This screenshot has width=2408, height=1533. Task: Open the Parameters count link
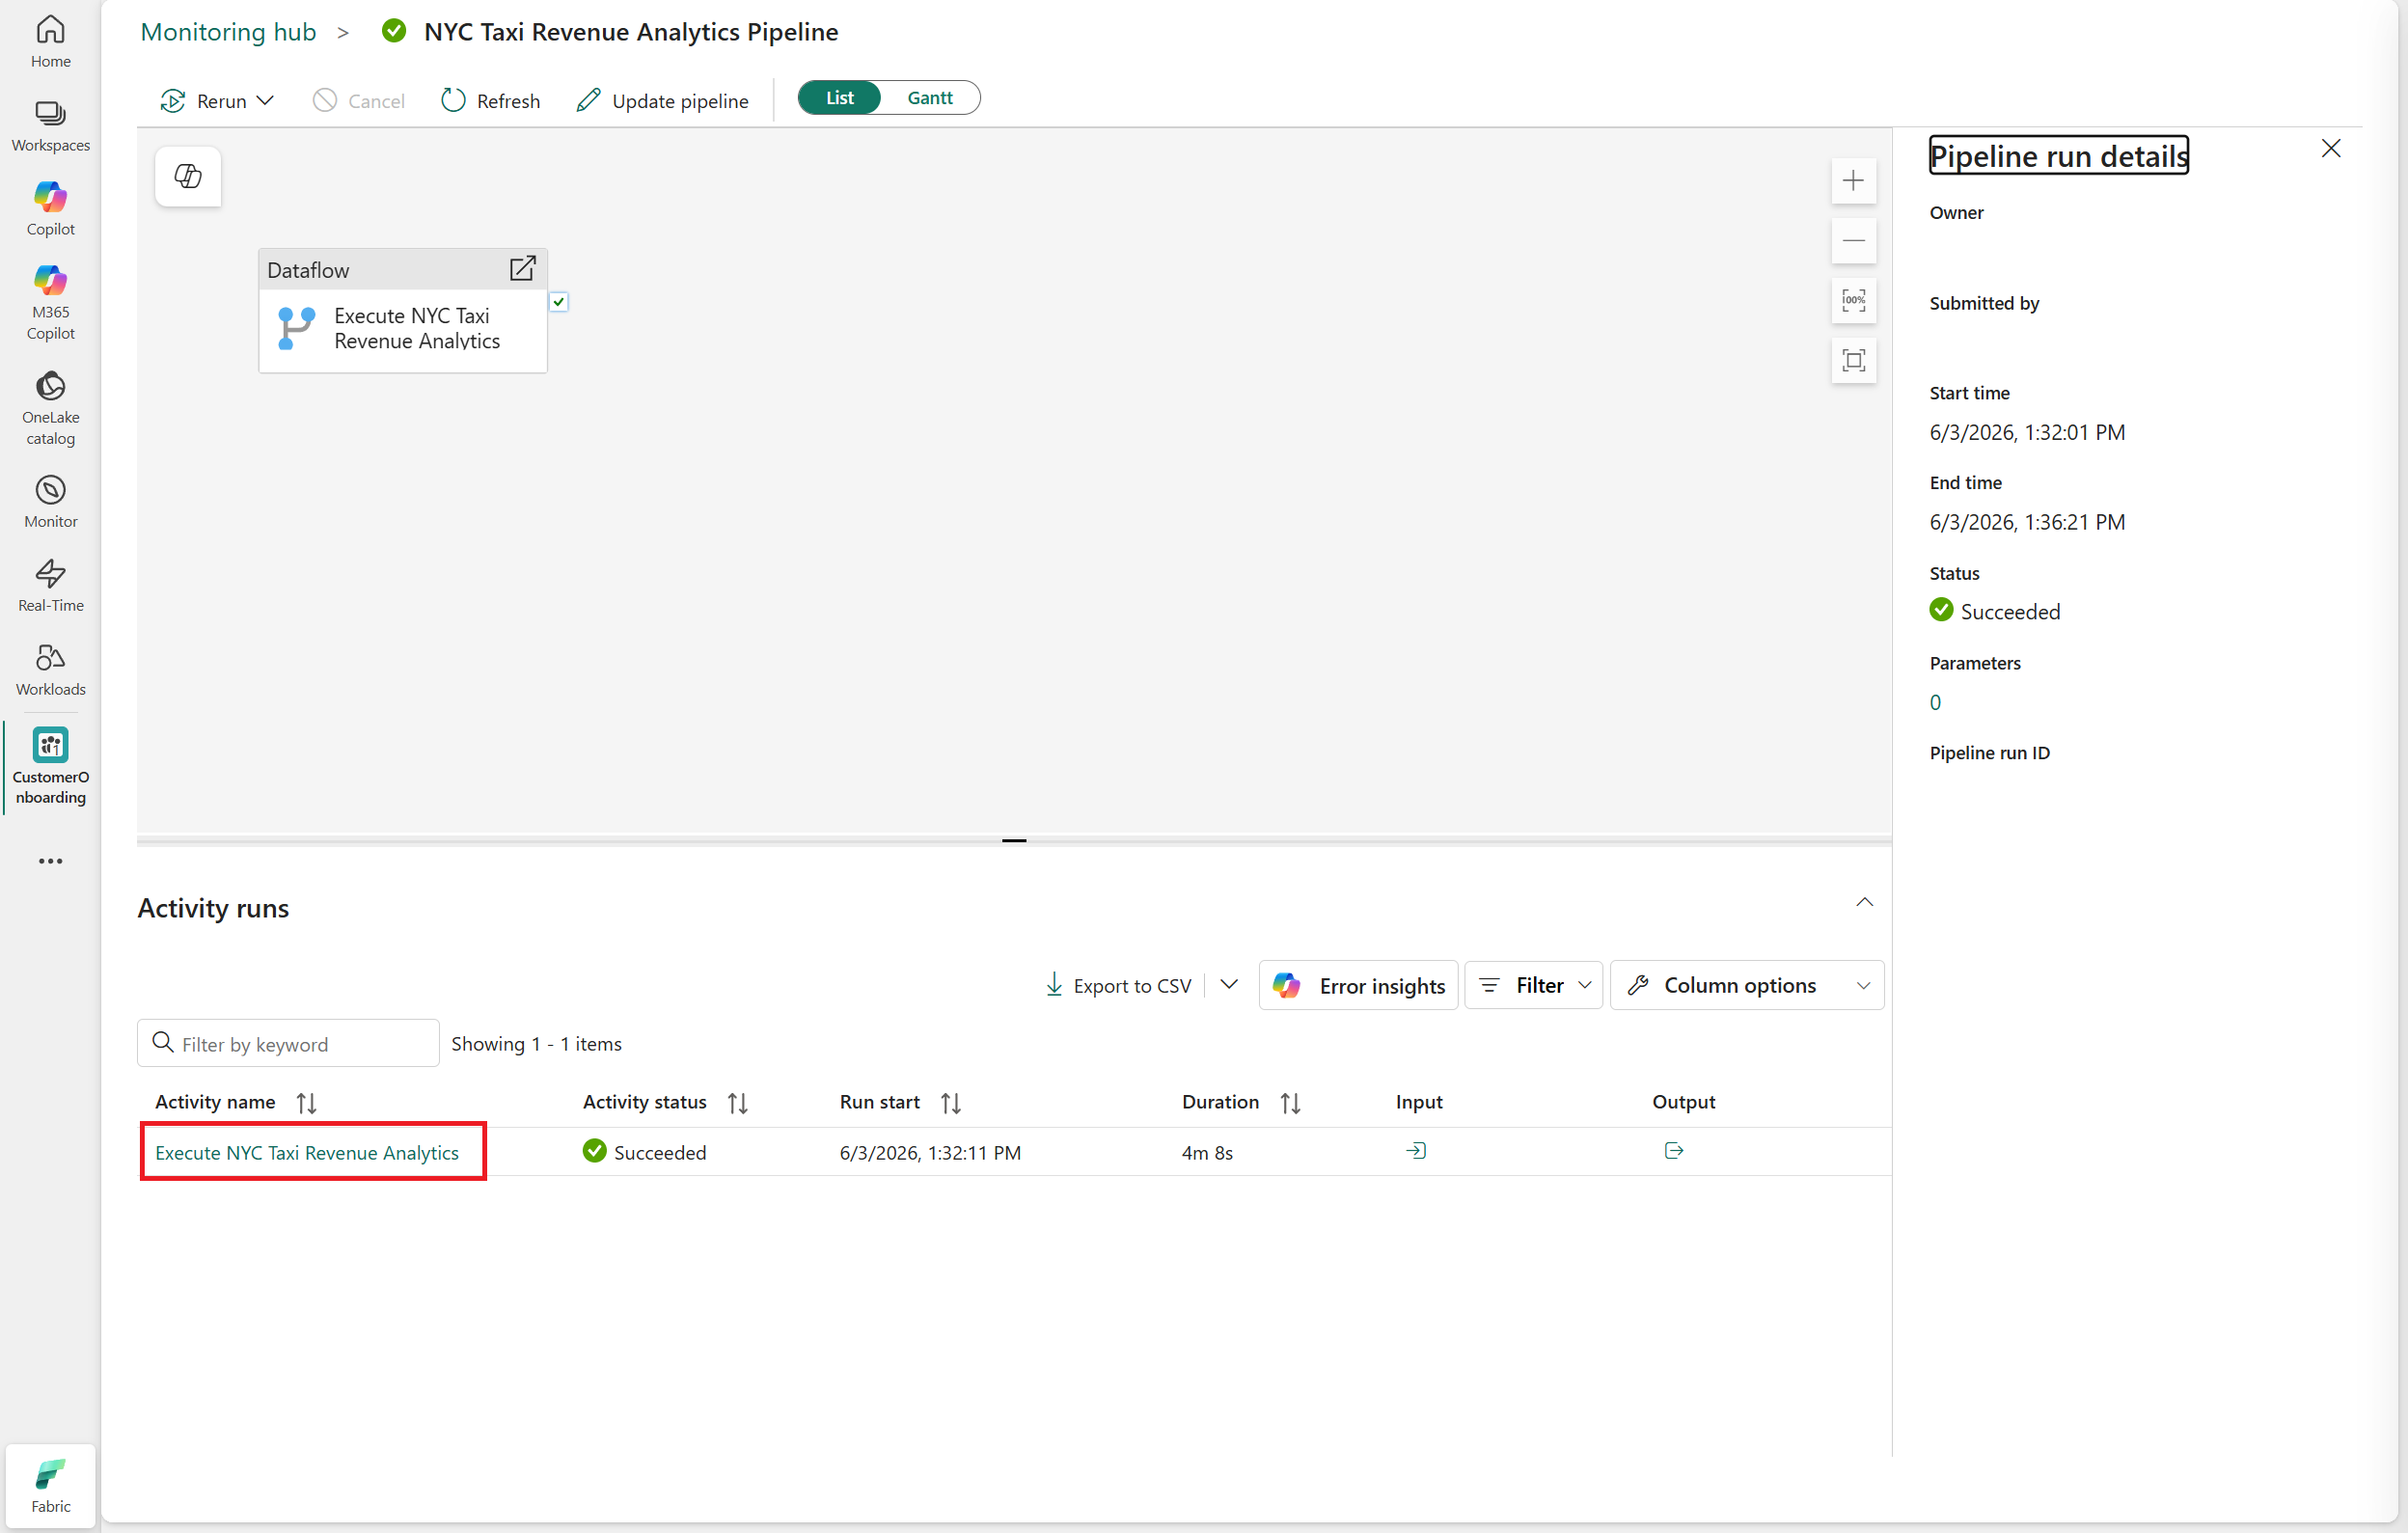tap(1935, 702)
